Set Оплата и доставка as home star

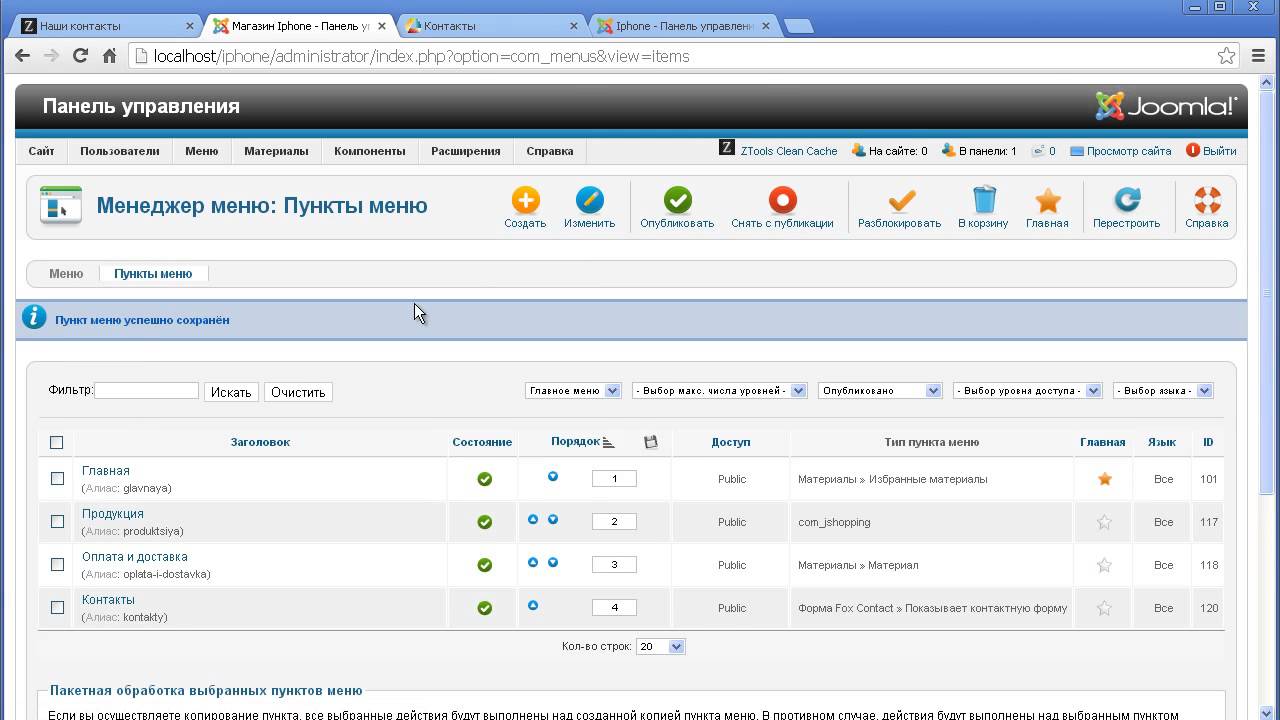coord(1104,565)
